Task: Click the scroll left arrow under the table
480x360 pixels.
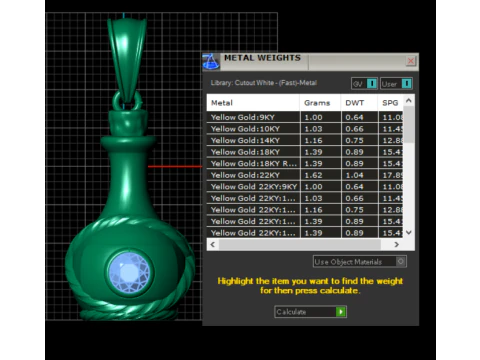Action: (x=213, y=244)
